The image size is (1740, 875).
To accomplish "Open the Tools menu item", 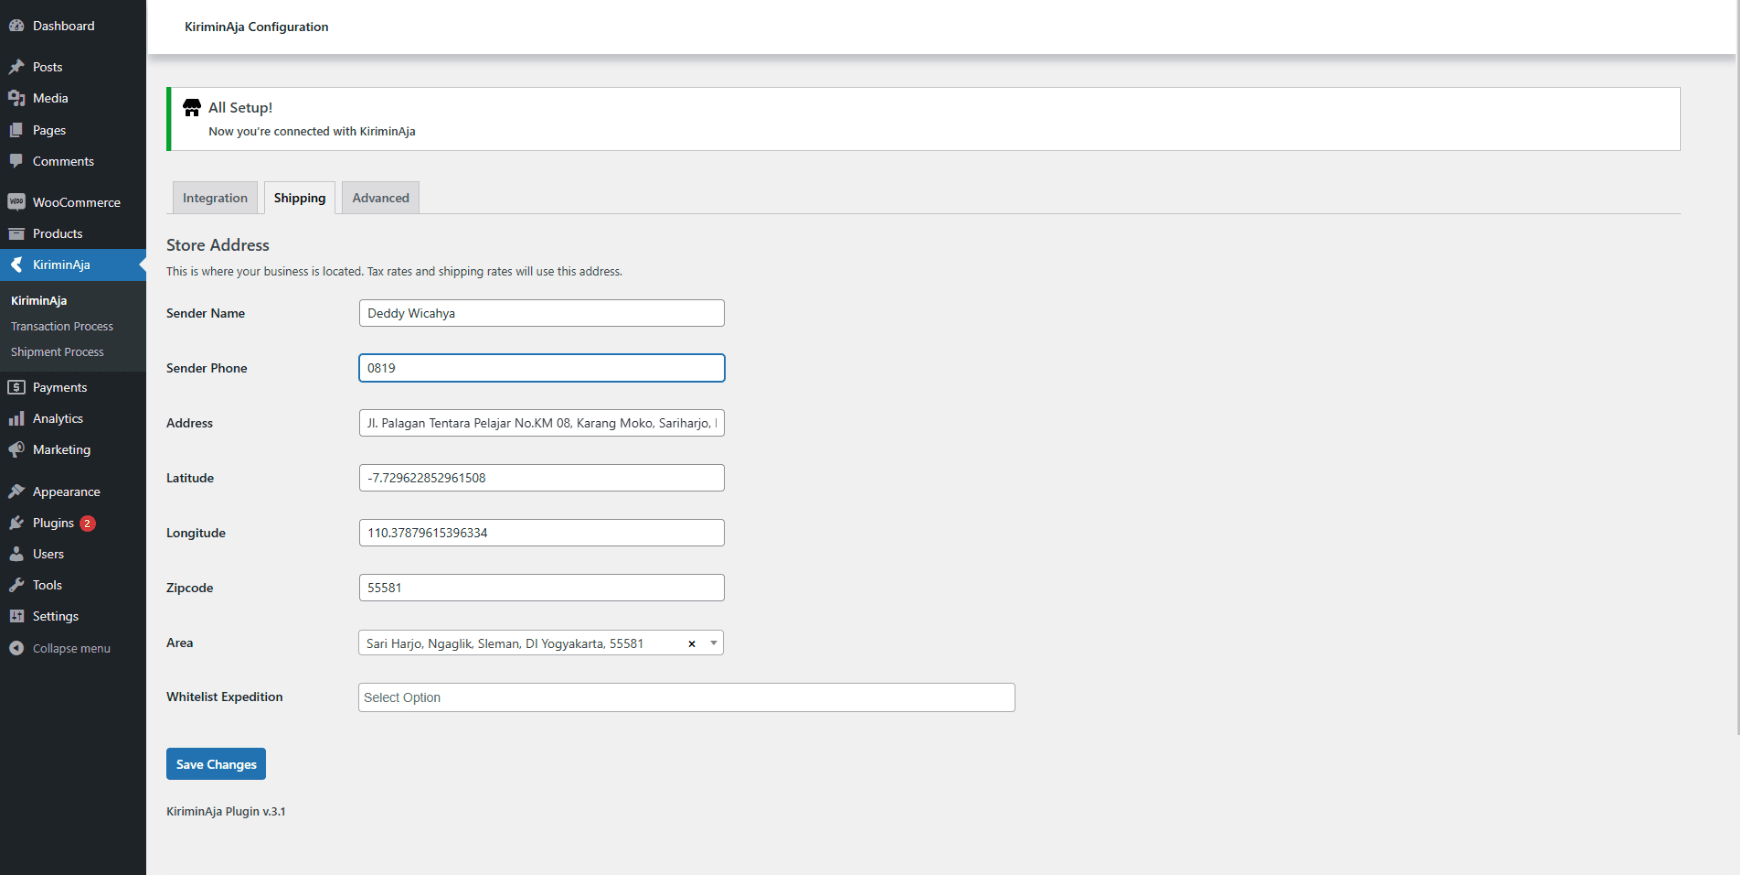I will (73, 585).
